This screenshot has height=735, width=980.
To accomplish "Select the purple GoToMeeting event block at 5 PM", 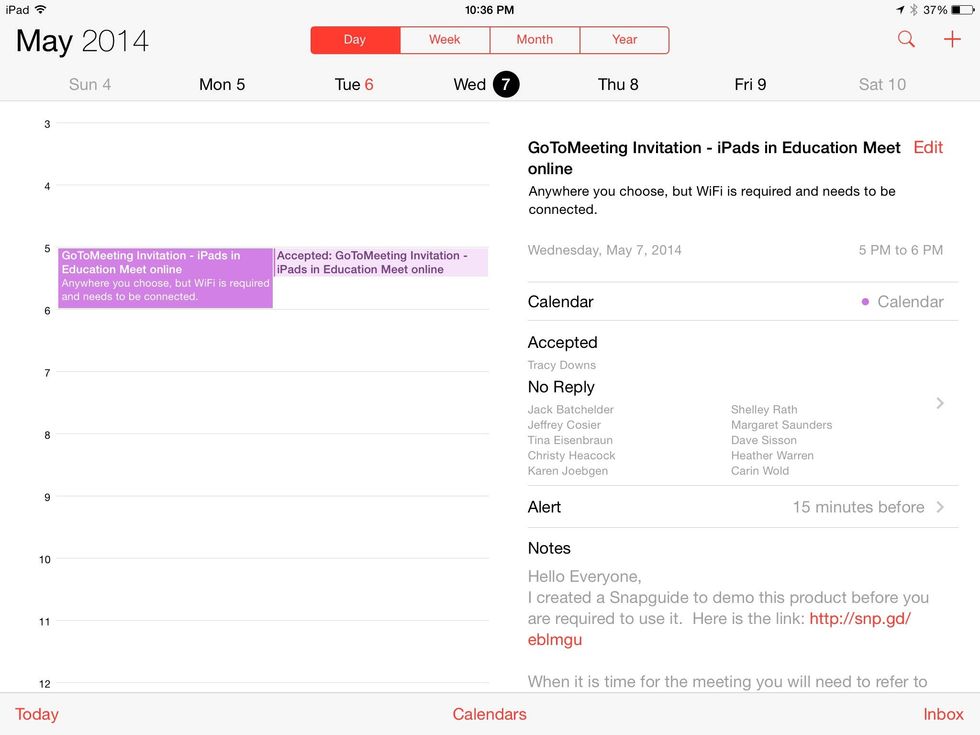I will [165, 277].
